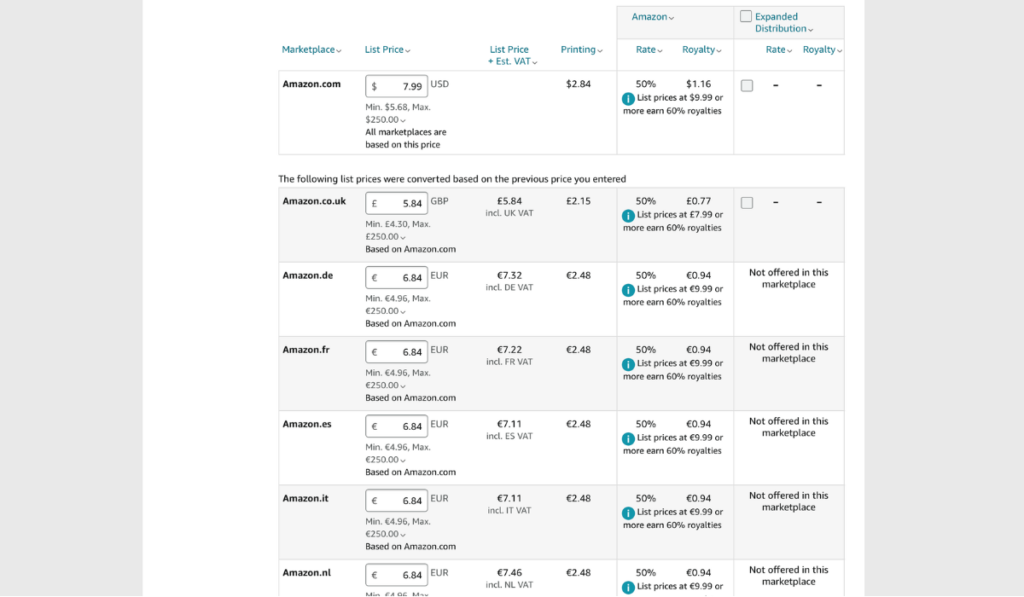Click the Amazon.nl EUR price field
The width and height of the screenshot is (1024, 597).
(x=396, y=575)
